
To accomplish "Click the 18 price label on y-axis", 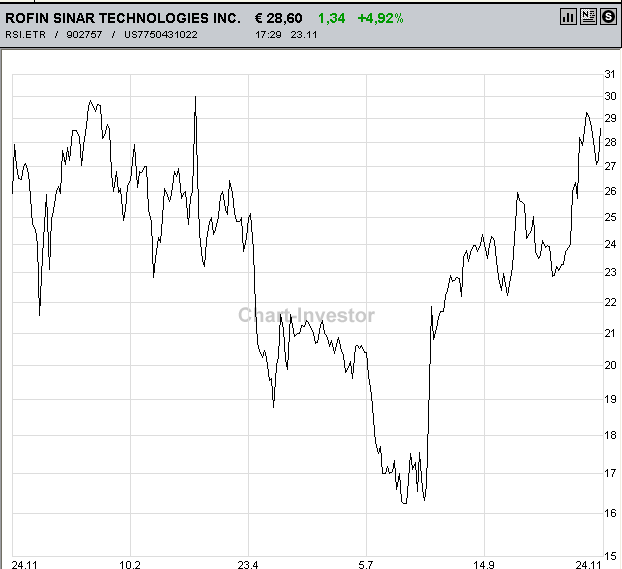I will 610,435.
